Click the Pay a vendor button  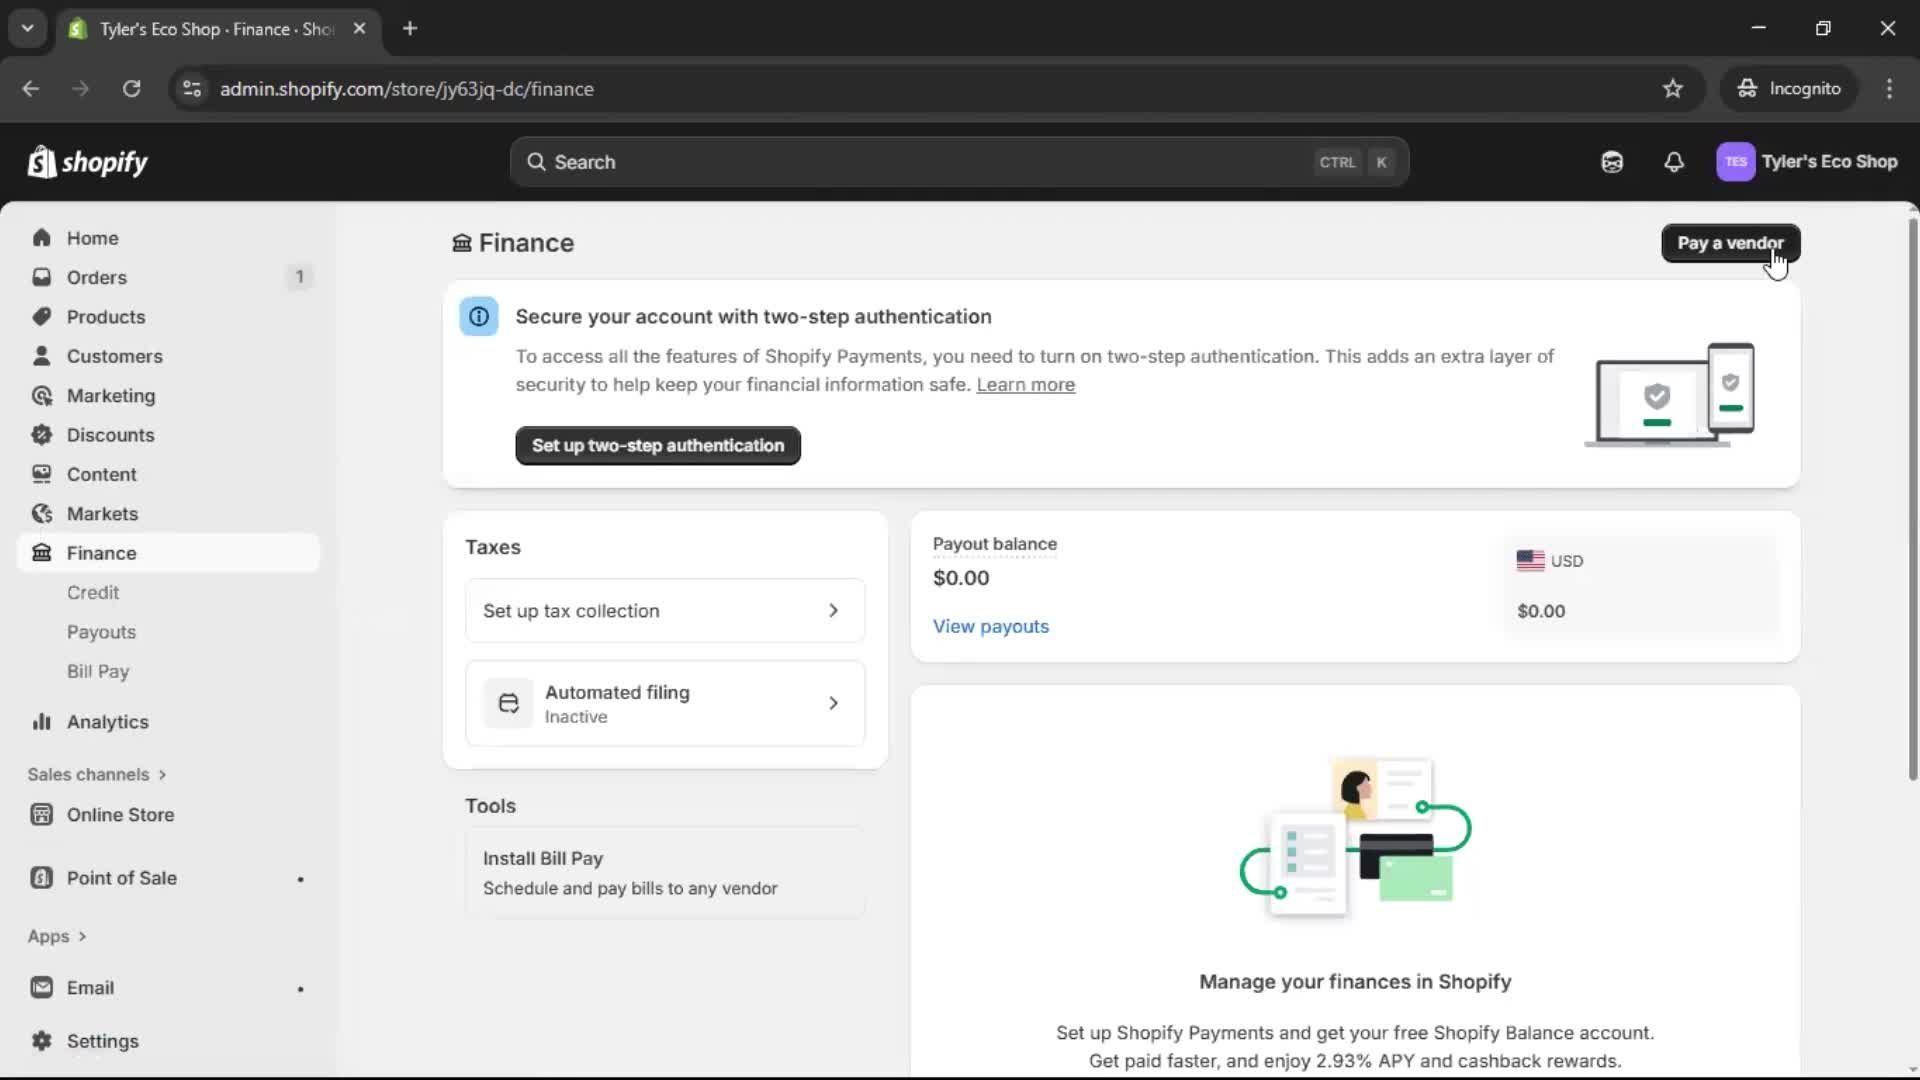coord(1729,243)
